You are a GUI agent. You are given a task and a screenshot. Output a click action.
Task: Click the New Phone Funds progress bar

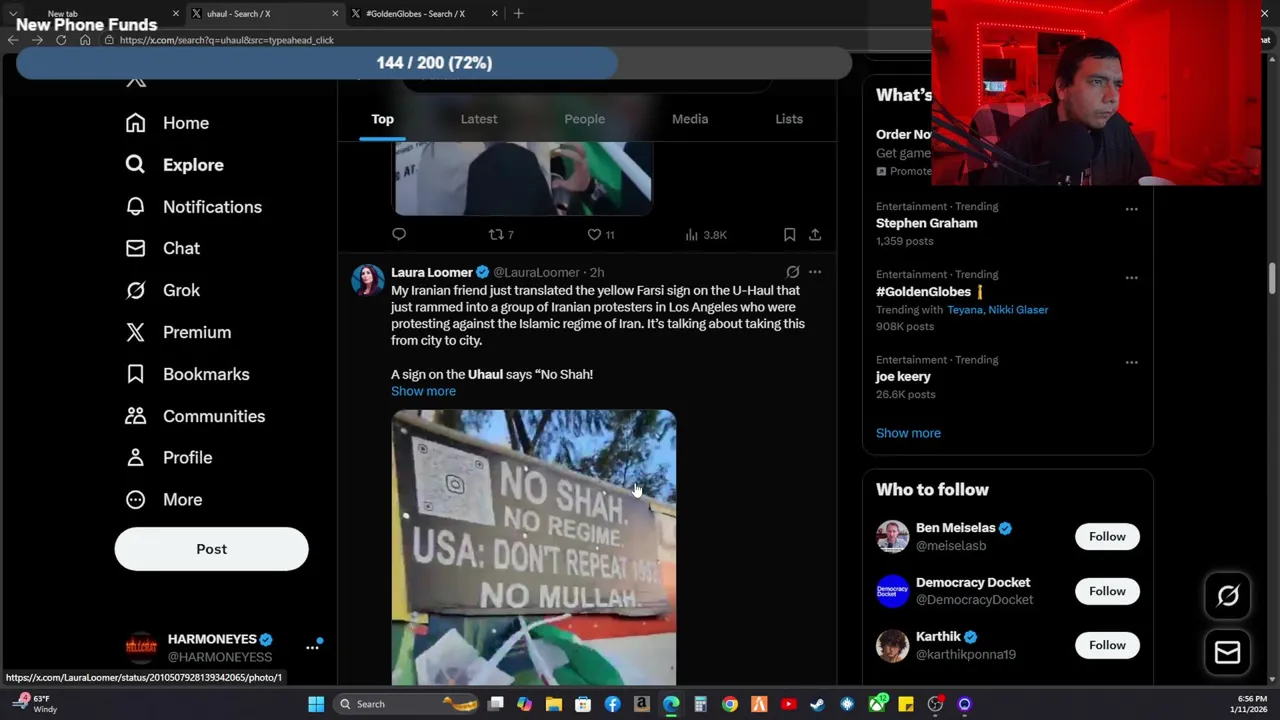(434, 62)
